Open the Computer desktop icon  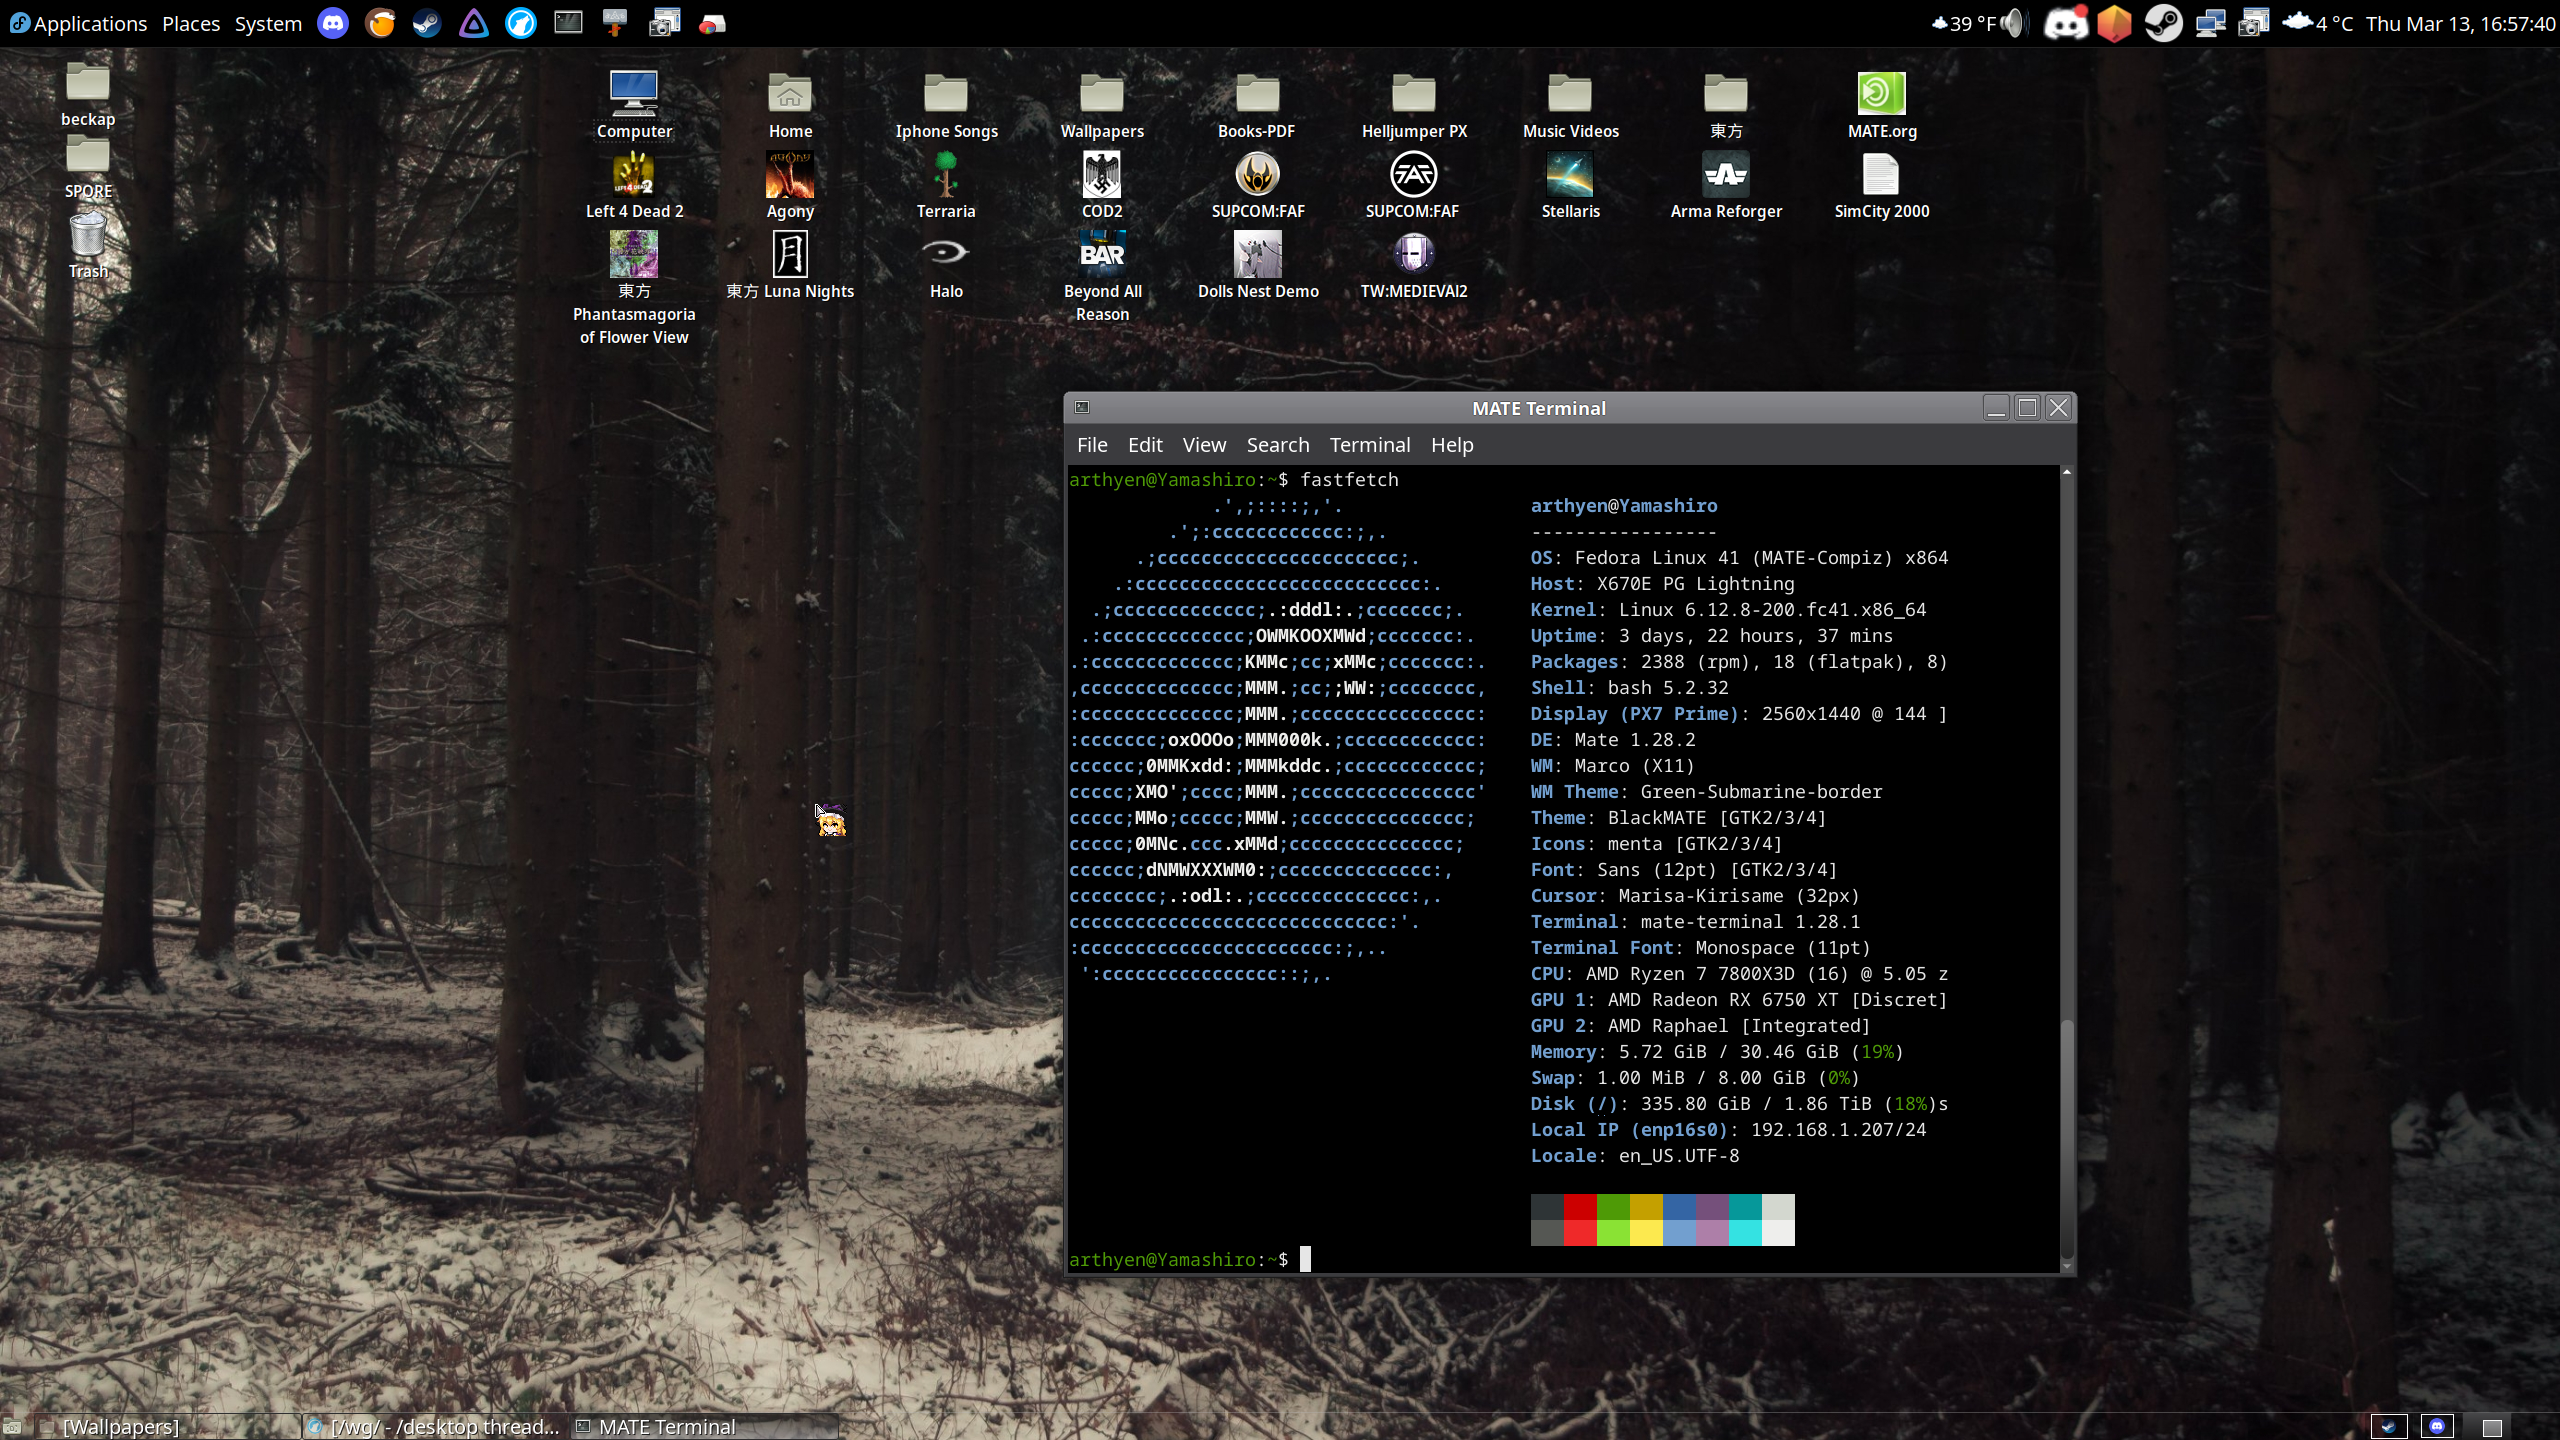pos(634,106)
